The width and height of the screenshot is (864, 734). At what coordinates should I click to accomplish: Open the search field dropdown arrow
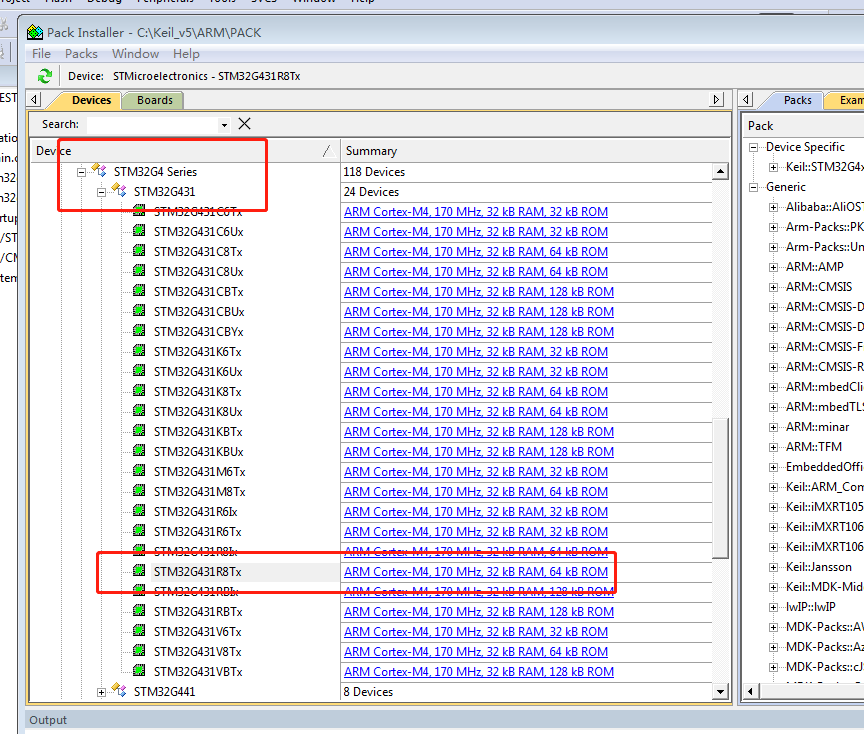[224, 125]
